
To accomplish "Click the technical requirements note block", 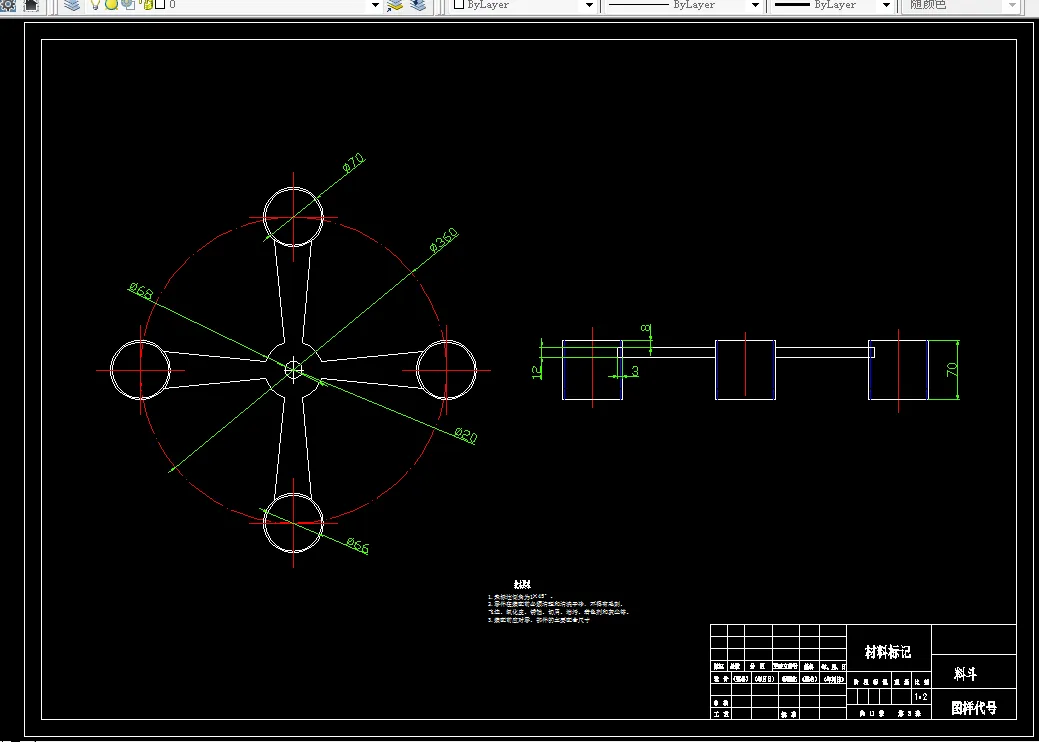I will pyautogui.click(x=557, y=603).
